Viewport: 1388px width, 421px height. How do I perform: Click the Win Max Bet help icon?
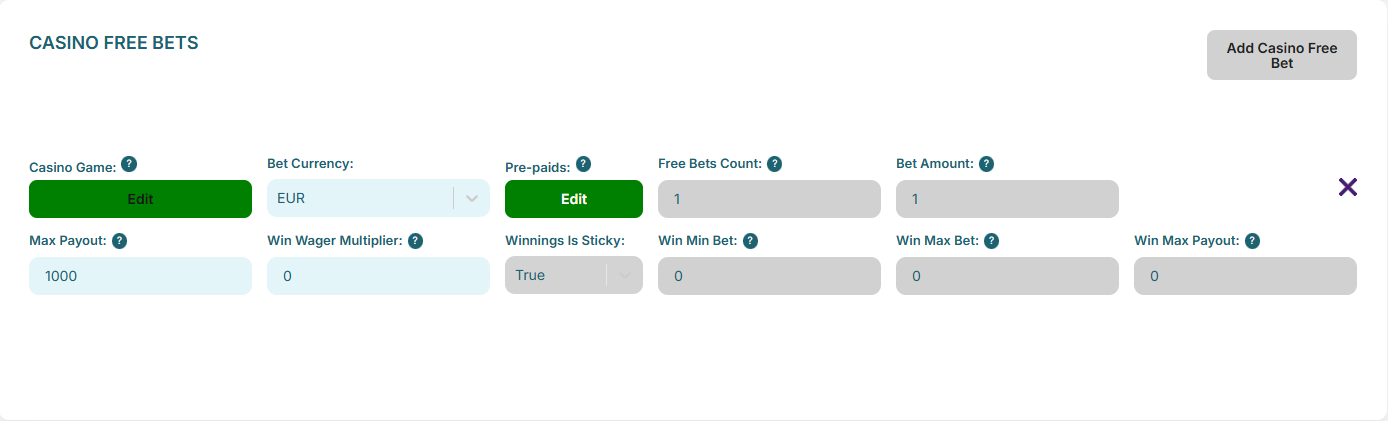(x=991, y=241)
